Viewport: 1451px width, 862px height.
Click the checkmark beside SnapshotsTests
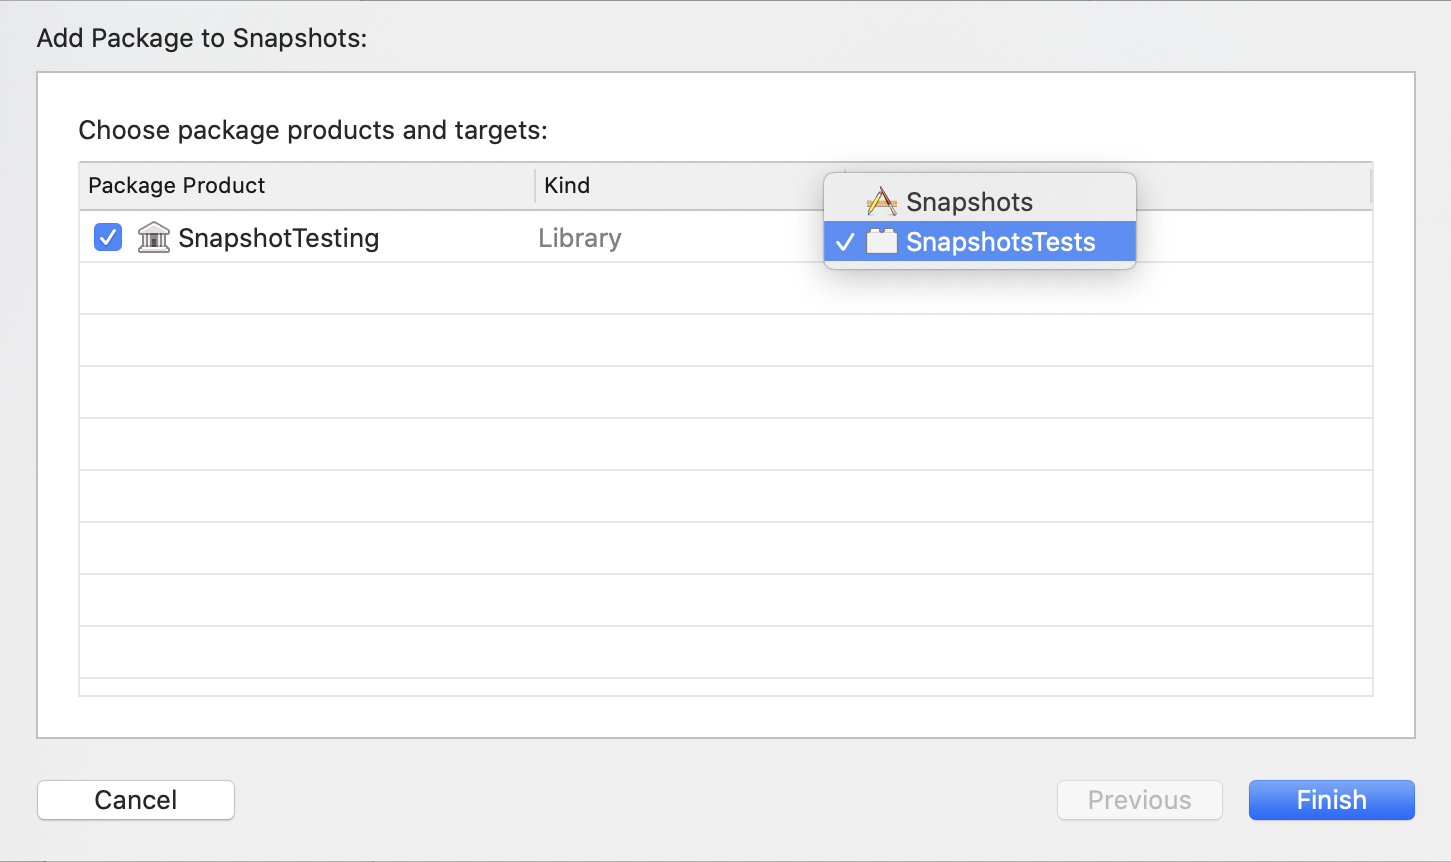point(845,241)
